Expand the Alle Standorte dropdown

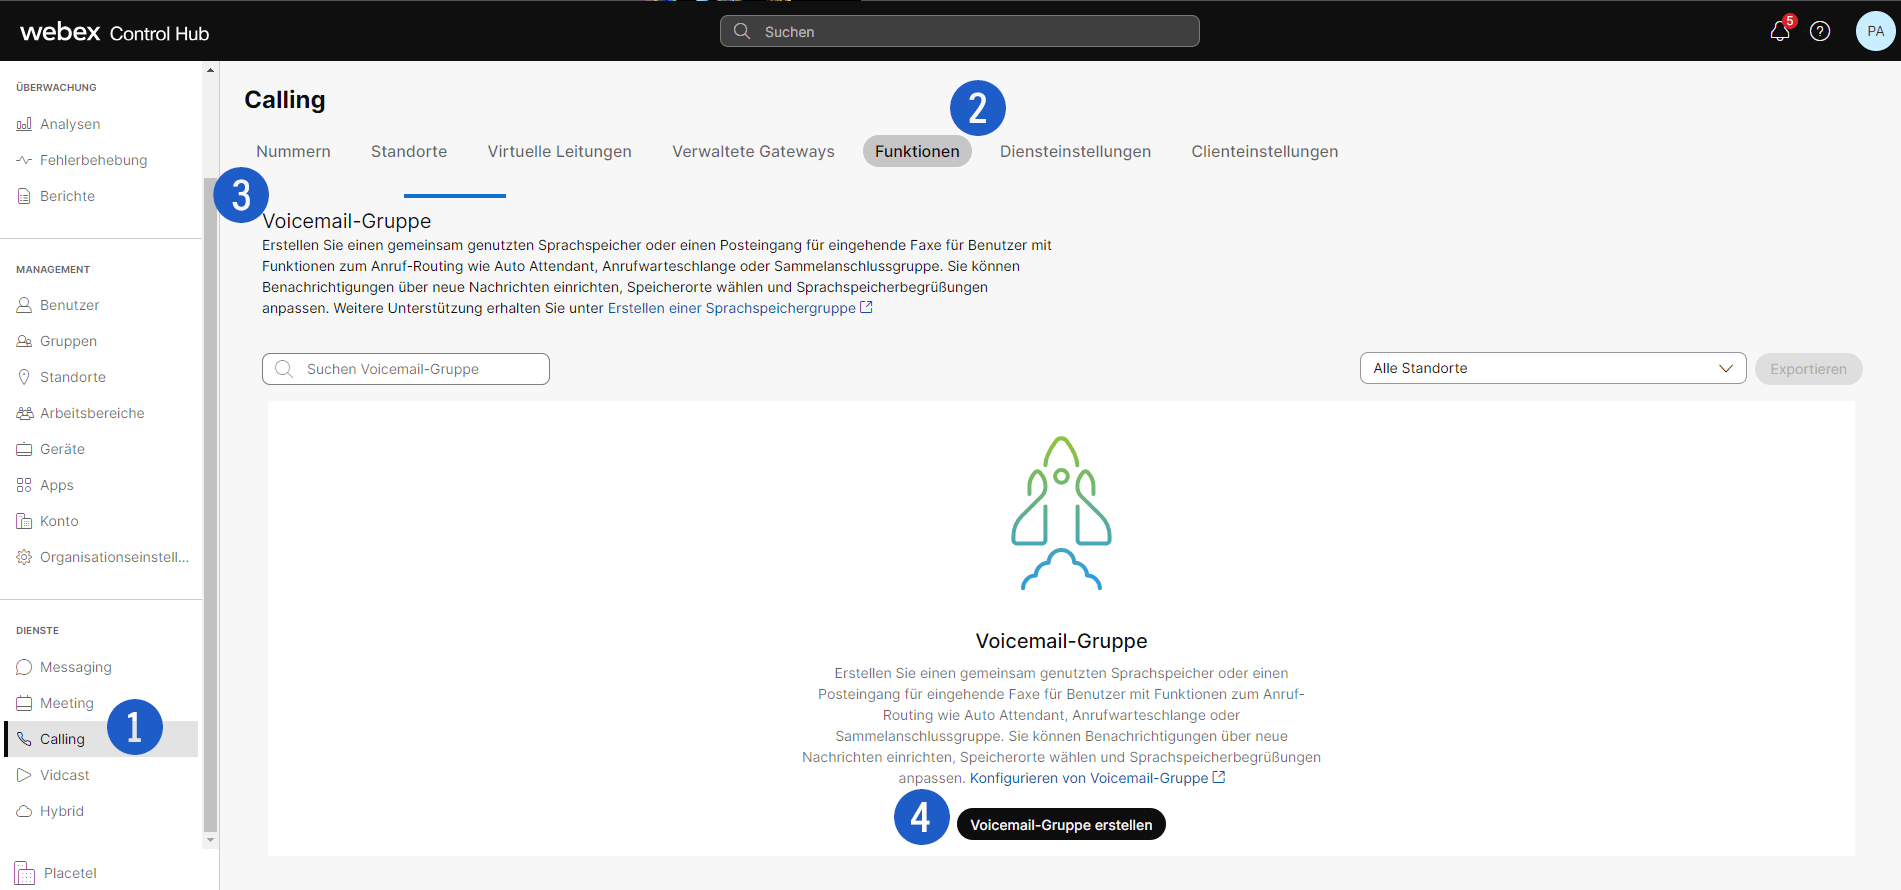click(1552, 368)
